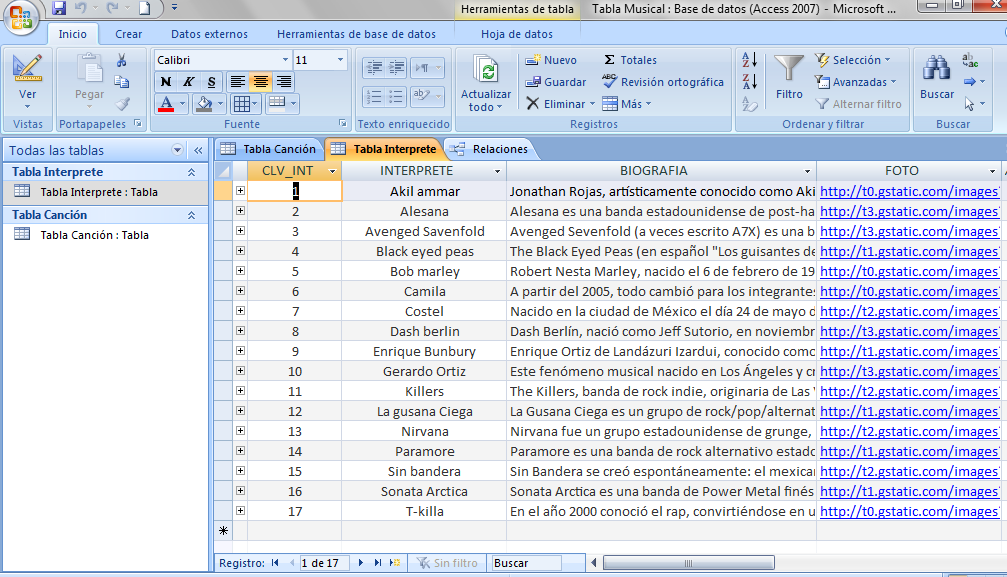1007x577 pixels.
Task: Collapse the navigation pane with chevrons
Action: click(x=198, y=150)
